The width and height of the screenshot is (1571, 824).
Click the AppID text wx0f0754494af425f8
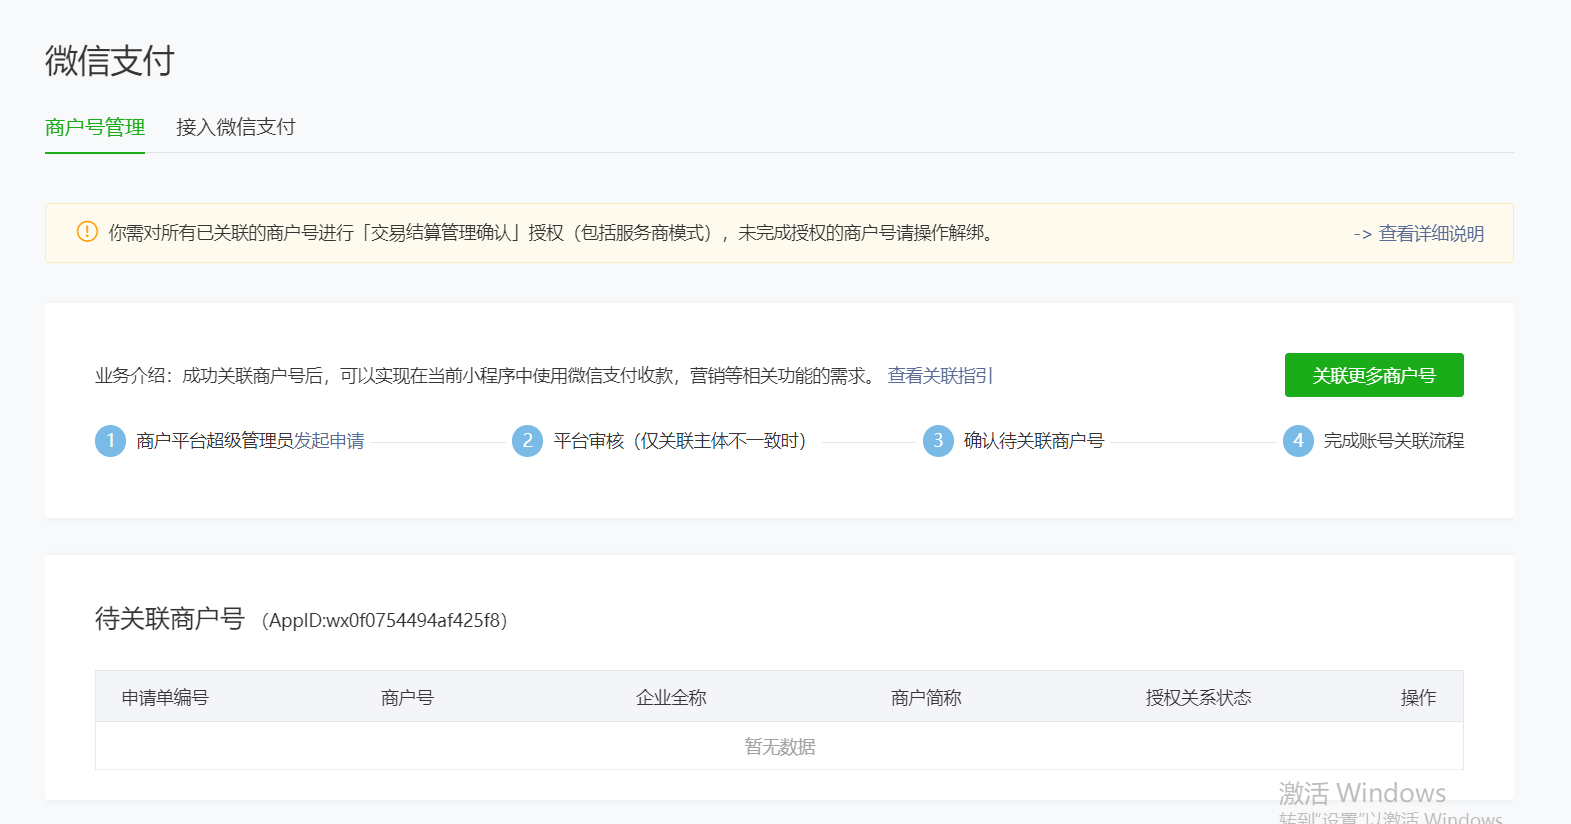pos(385,620)
